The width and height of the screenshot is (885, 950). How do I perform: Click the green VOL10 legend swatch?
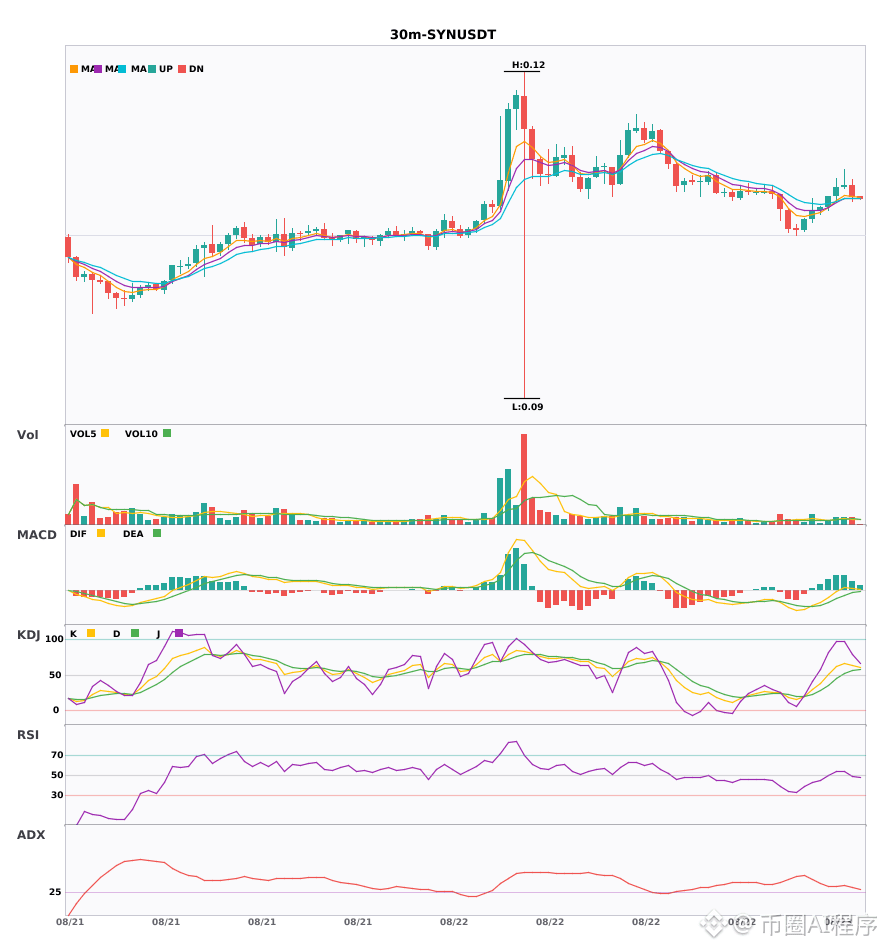point(167,433)
